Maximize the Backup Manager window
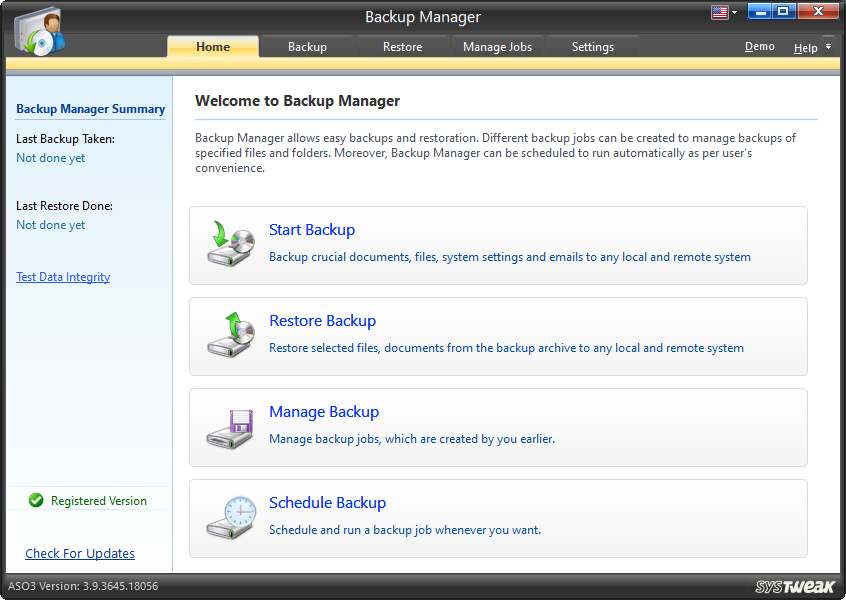846x600 pixels. tap(784, 11)
